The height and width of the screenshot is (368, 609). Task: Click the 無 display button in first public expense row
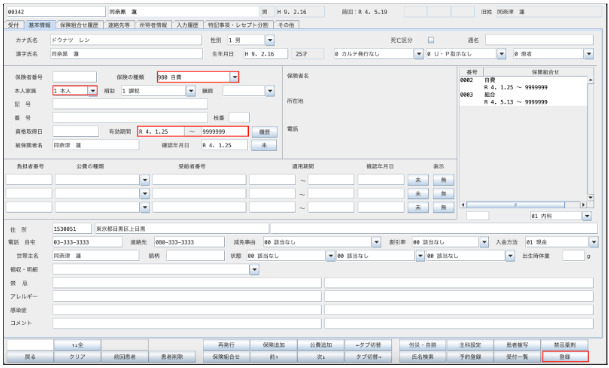point(443,180)
